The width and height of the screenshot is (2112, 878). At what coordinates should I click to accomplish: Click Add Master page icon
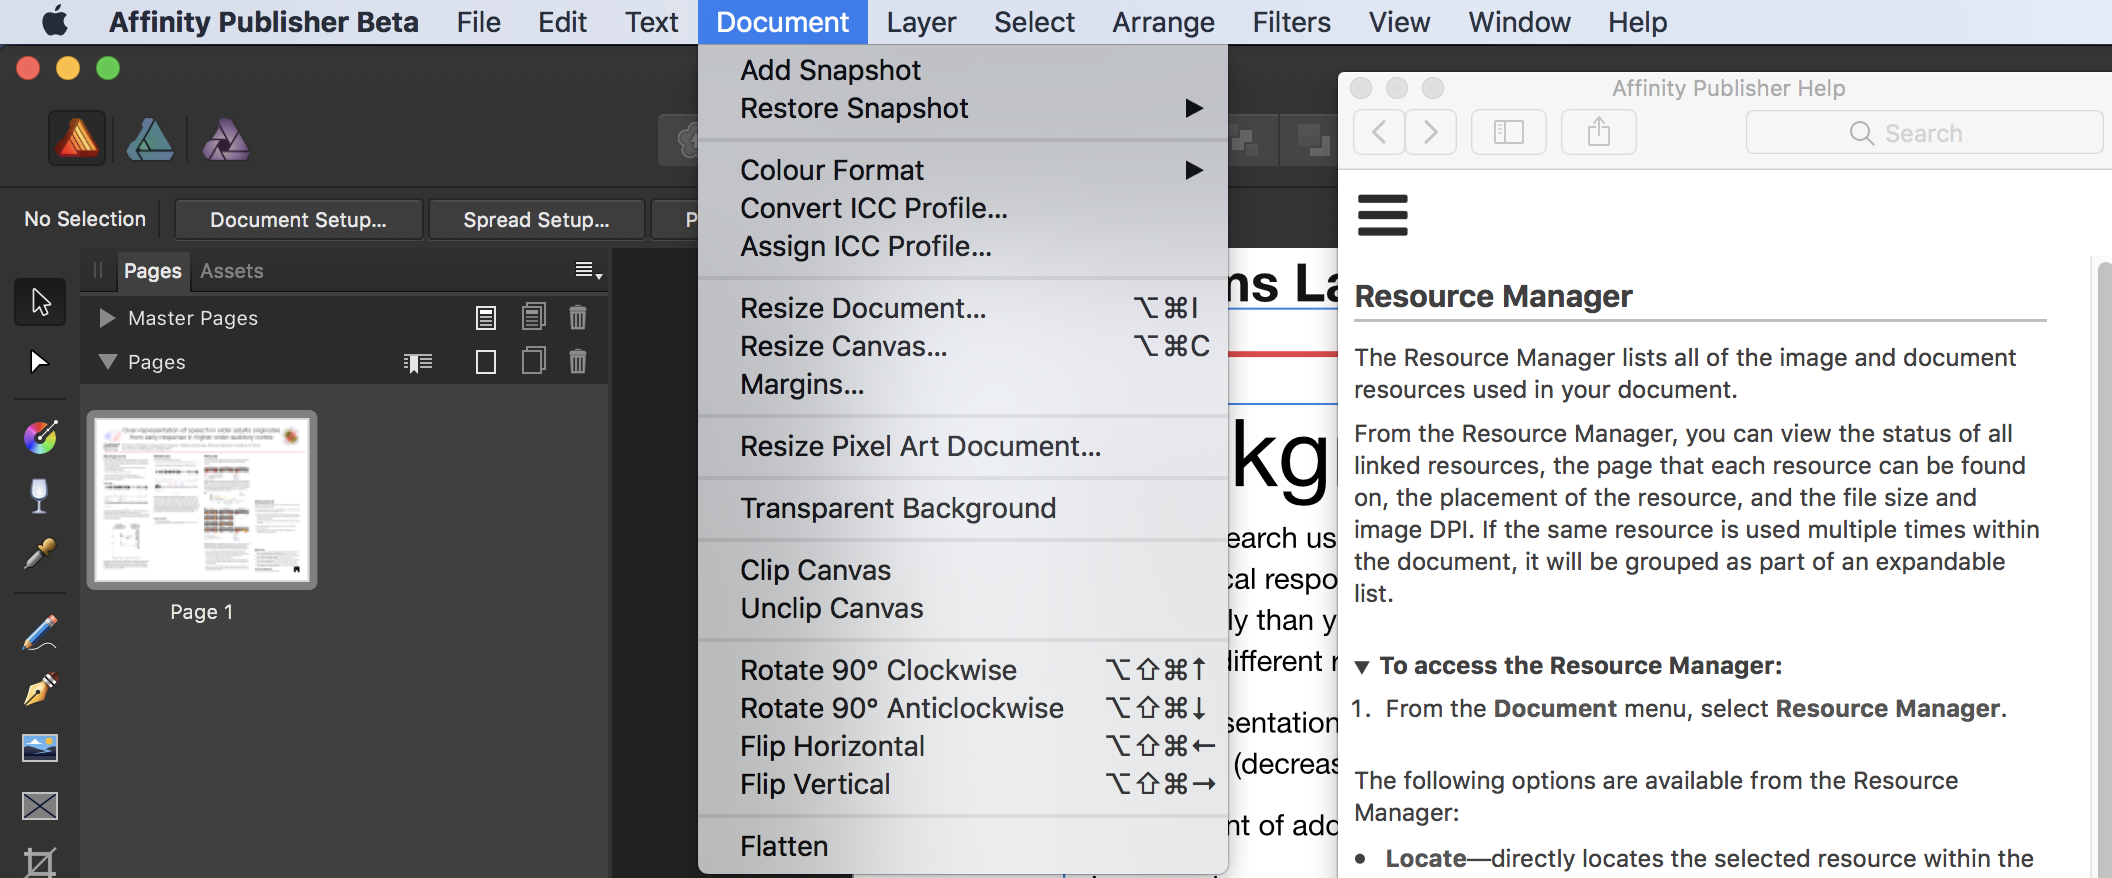click(x=486, y=318)
